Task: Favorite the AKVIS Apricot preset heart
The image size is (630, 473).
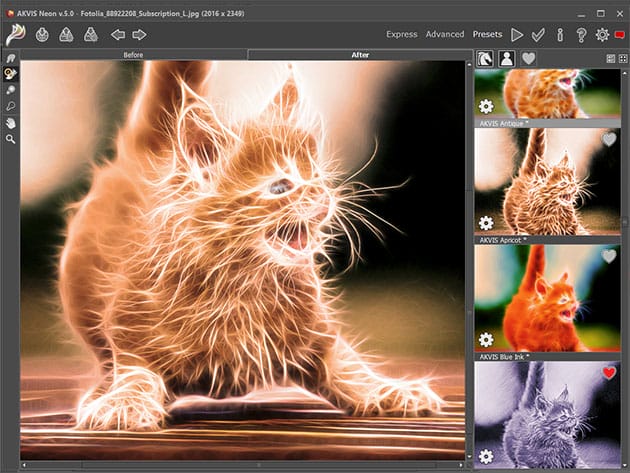Action: point(608,257)
